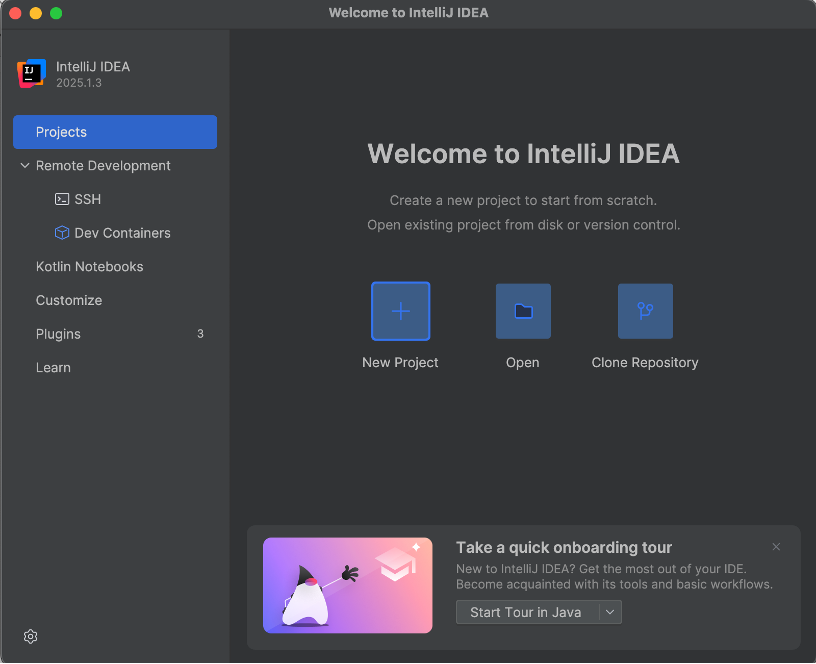The image size is (816, 664).
Task: Open settings via the gear icon
Action: [x=31, y=637]
